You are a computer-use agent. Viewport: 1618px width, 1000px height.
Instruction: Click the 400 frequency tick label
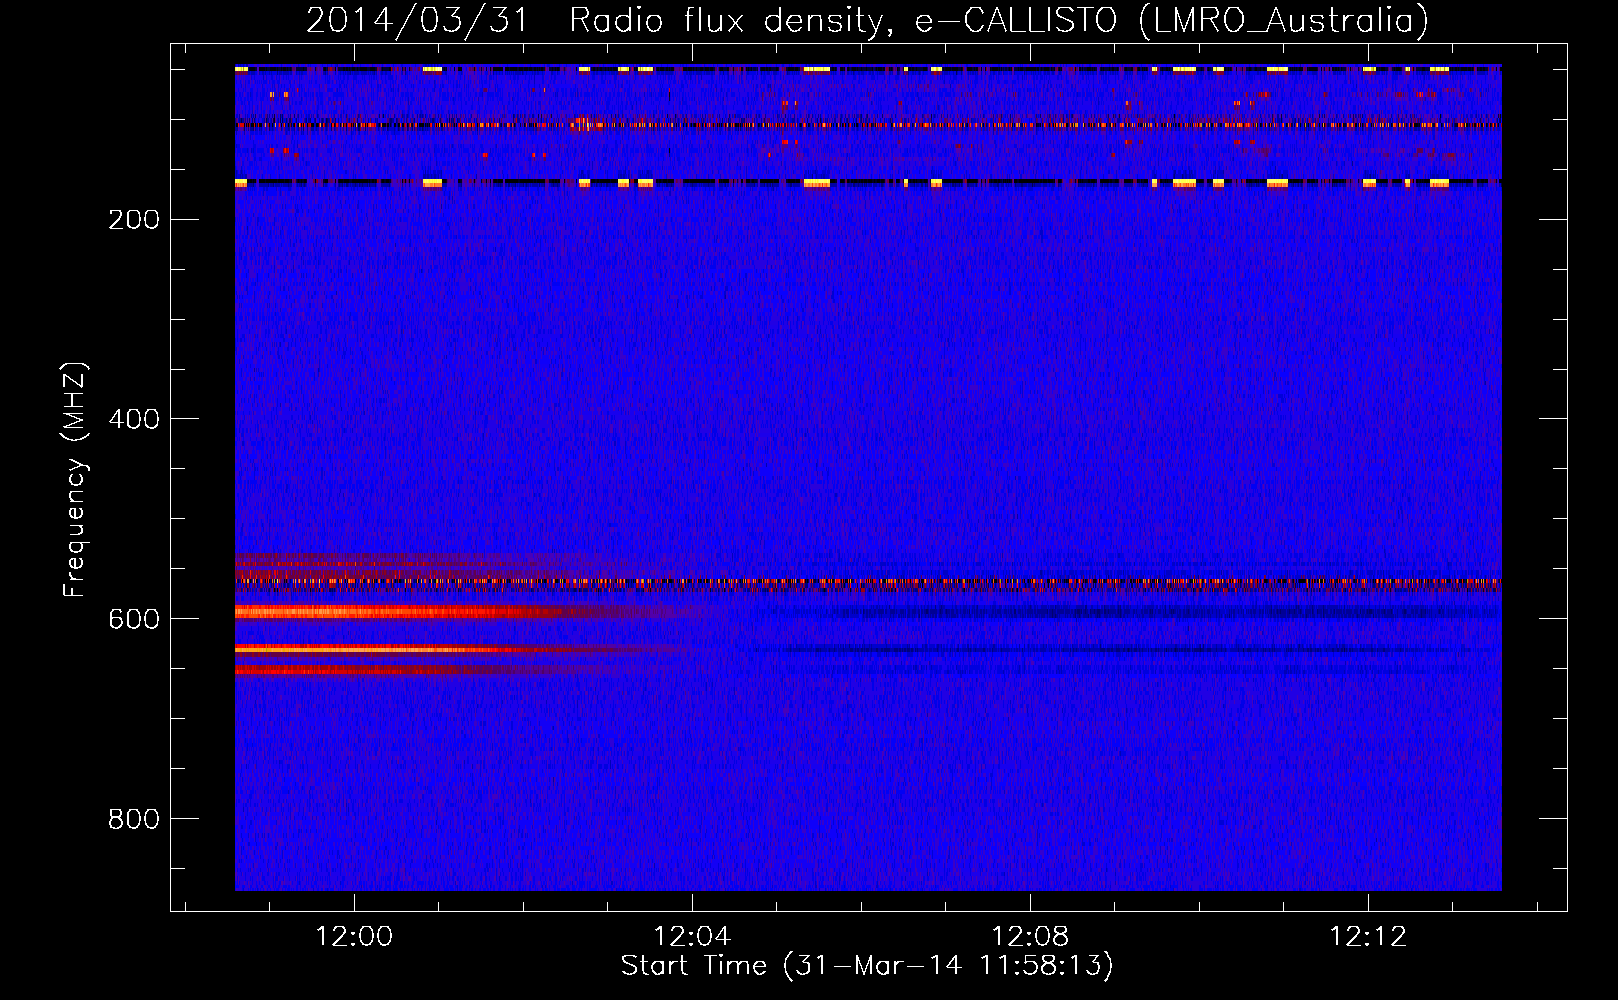point(134,420)
